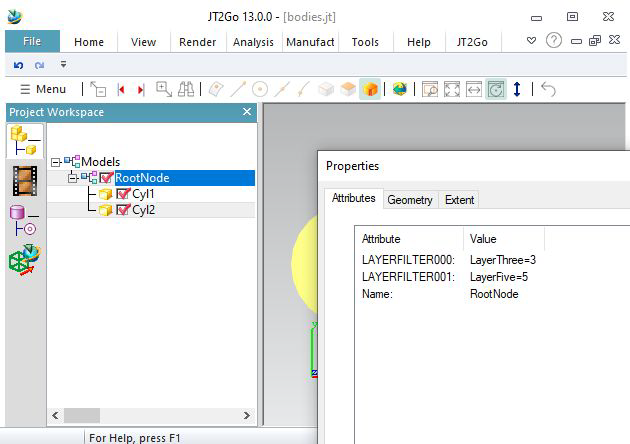Select the Cyl1 part in tree
This screenshot has height=444, width=630.
tap(143, 194)
